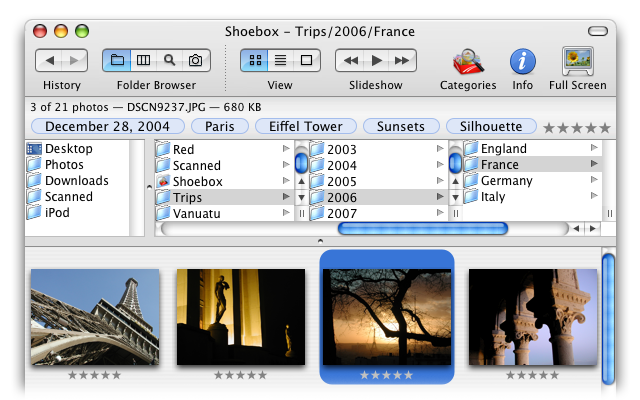The width and height of the screenshot is (640, 400).
Task: Switch to list view
Action: [x=280, y=60]
